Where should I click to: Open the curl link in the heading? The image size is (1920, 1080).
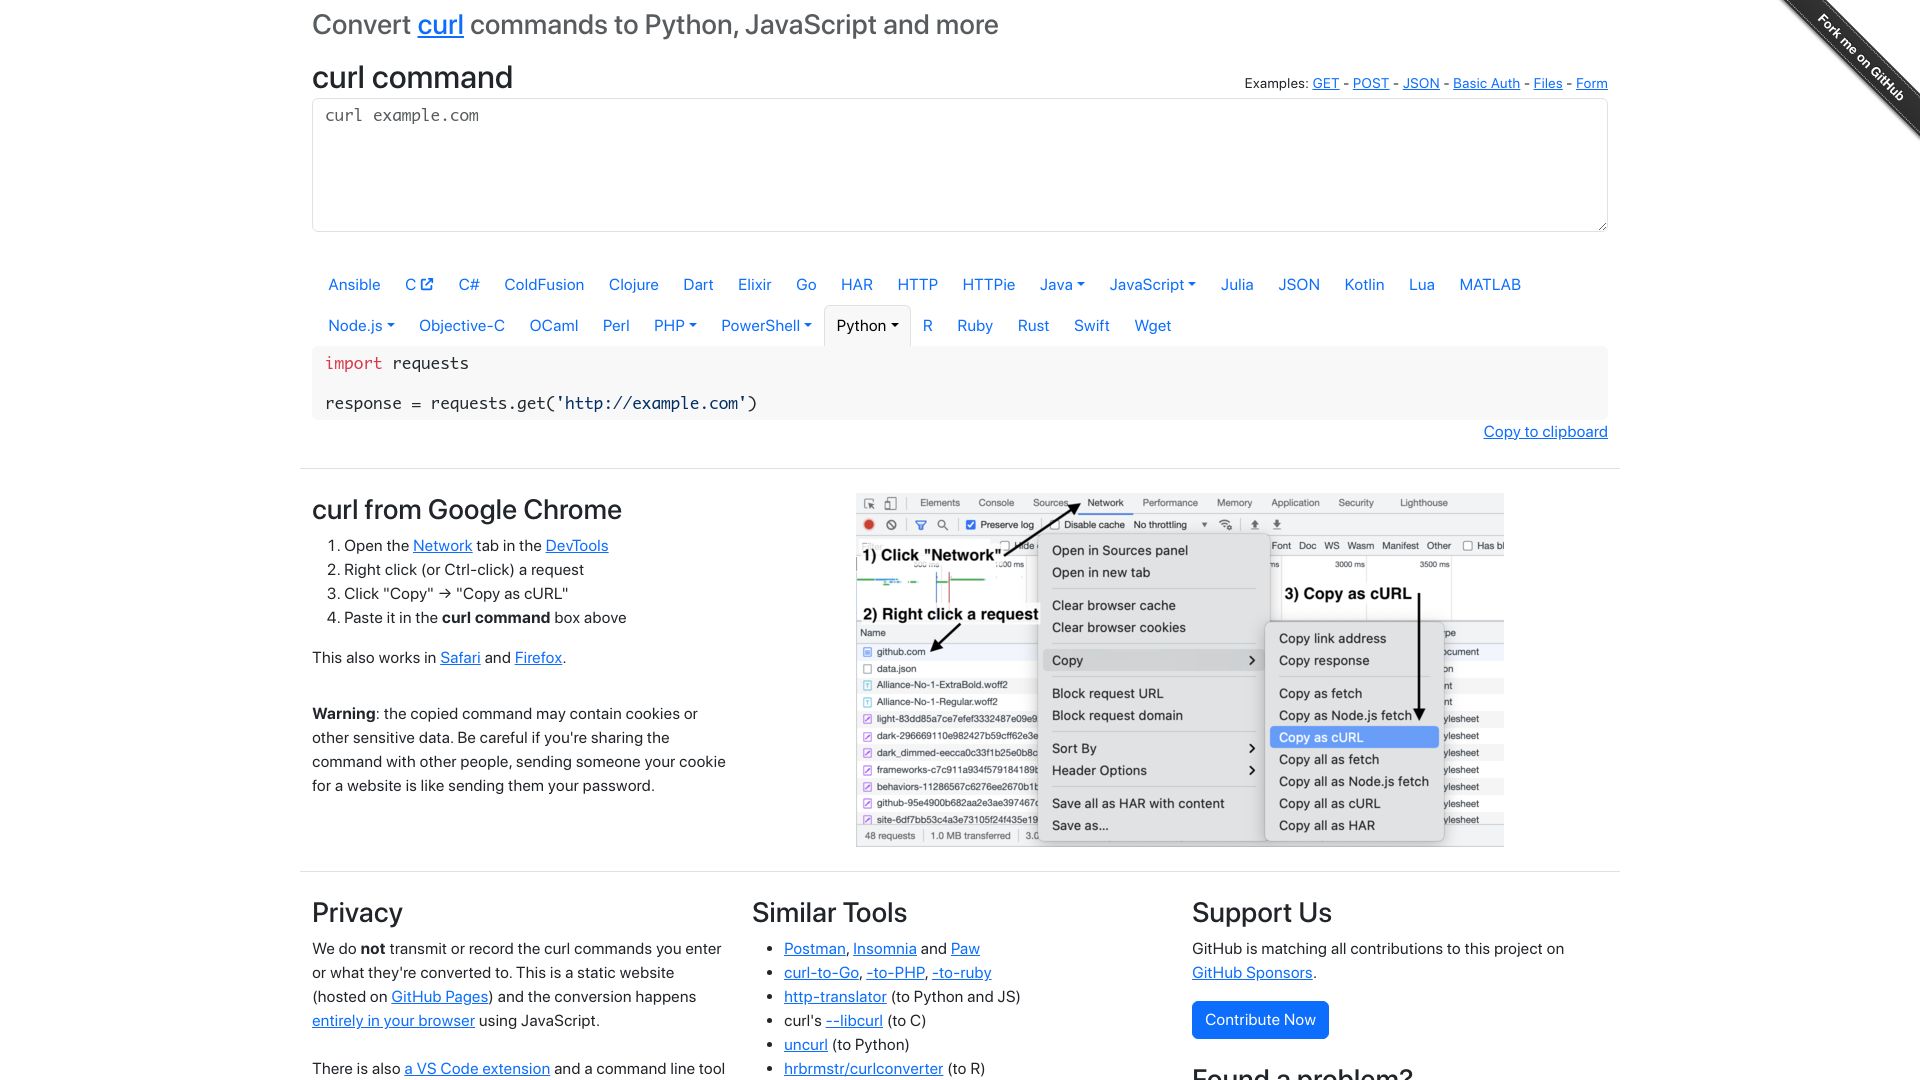440,25
